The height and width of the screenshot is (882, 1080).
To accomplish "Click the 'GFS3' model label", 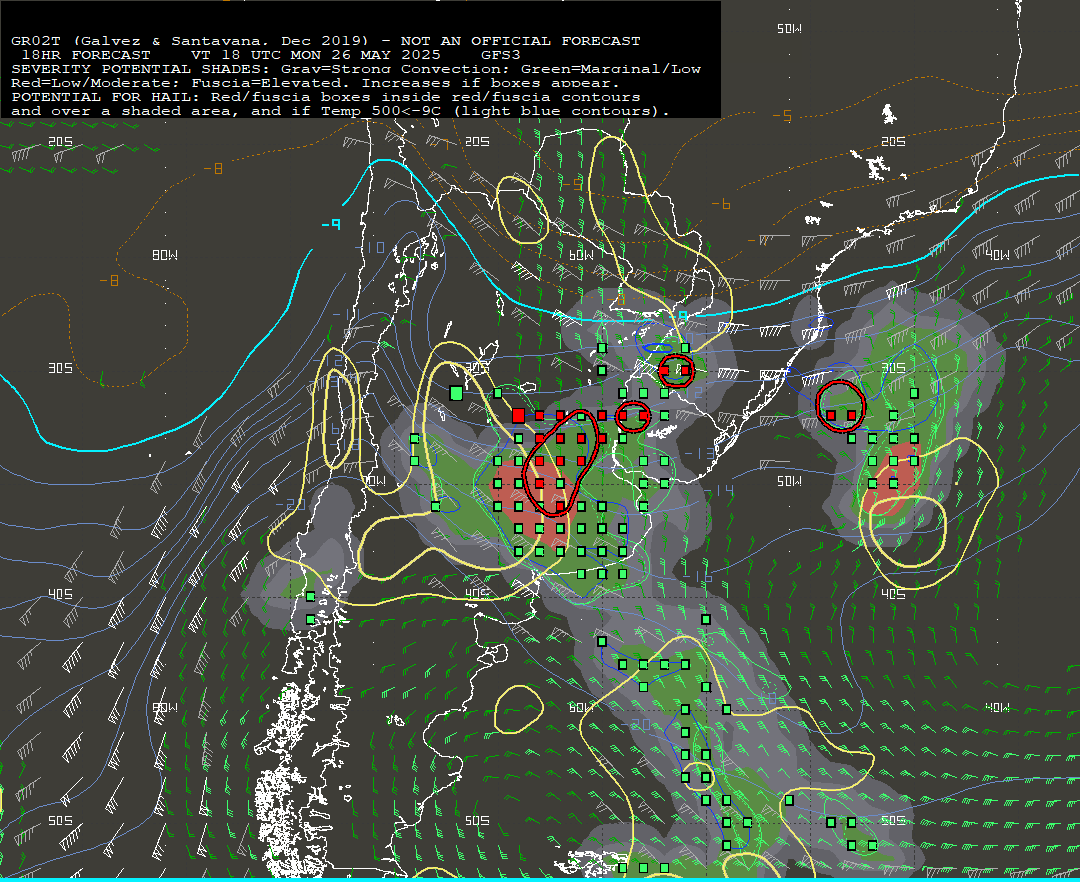I will tap(501, 54).
